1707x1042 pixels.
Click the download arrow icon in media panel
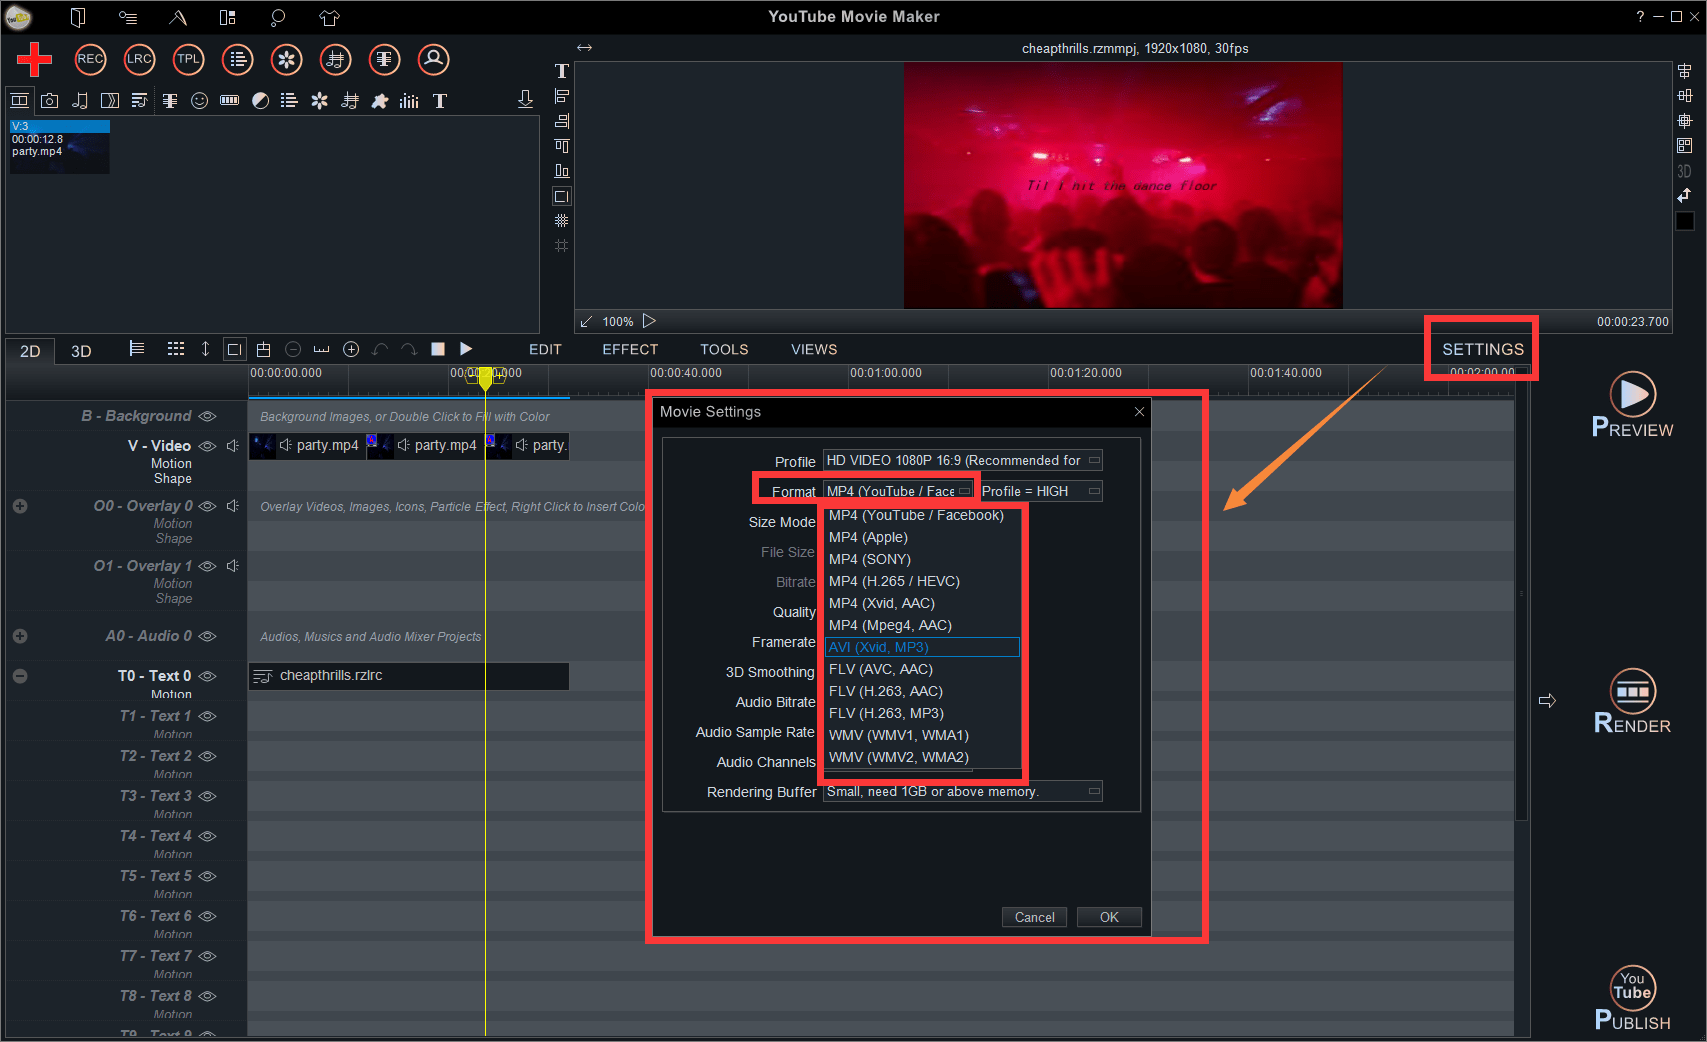click(525, 99)
